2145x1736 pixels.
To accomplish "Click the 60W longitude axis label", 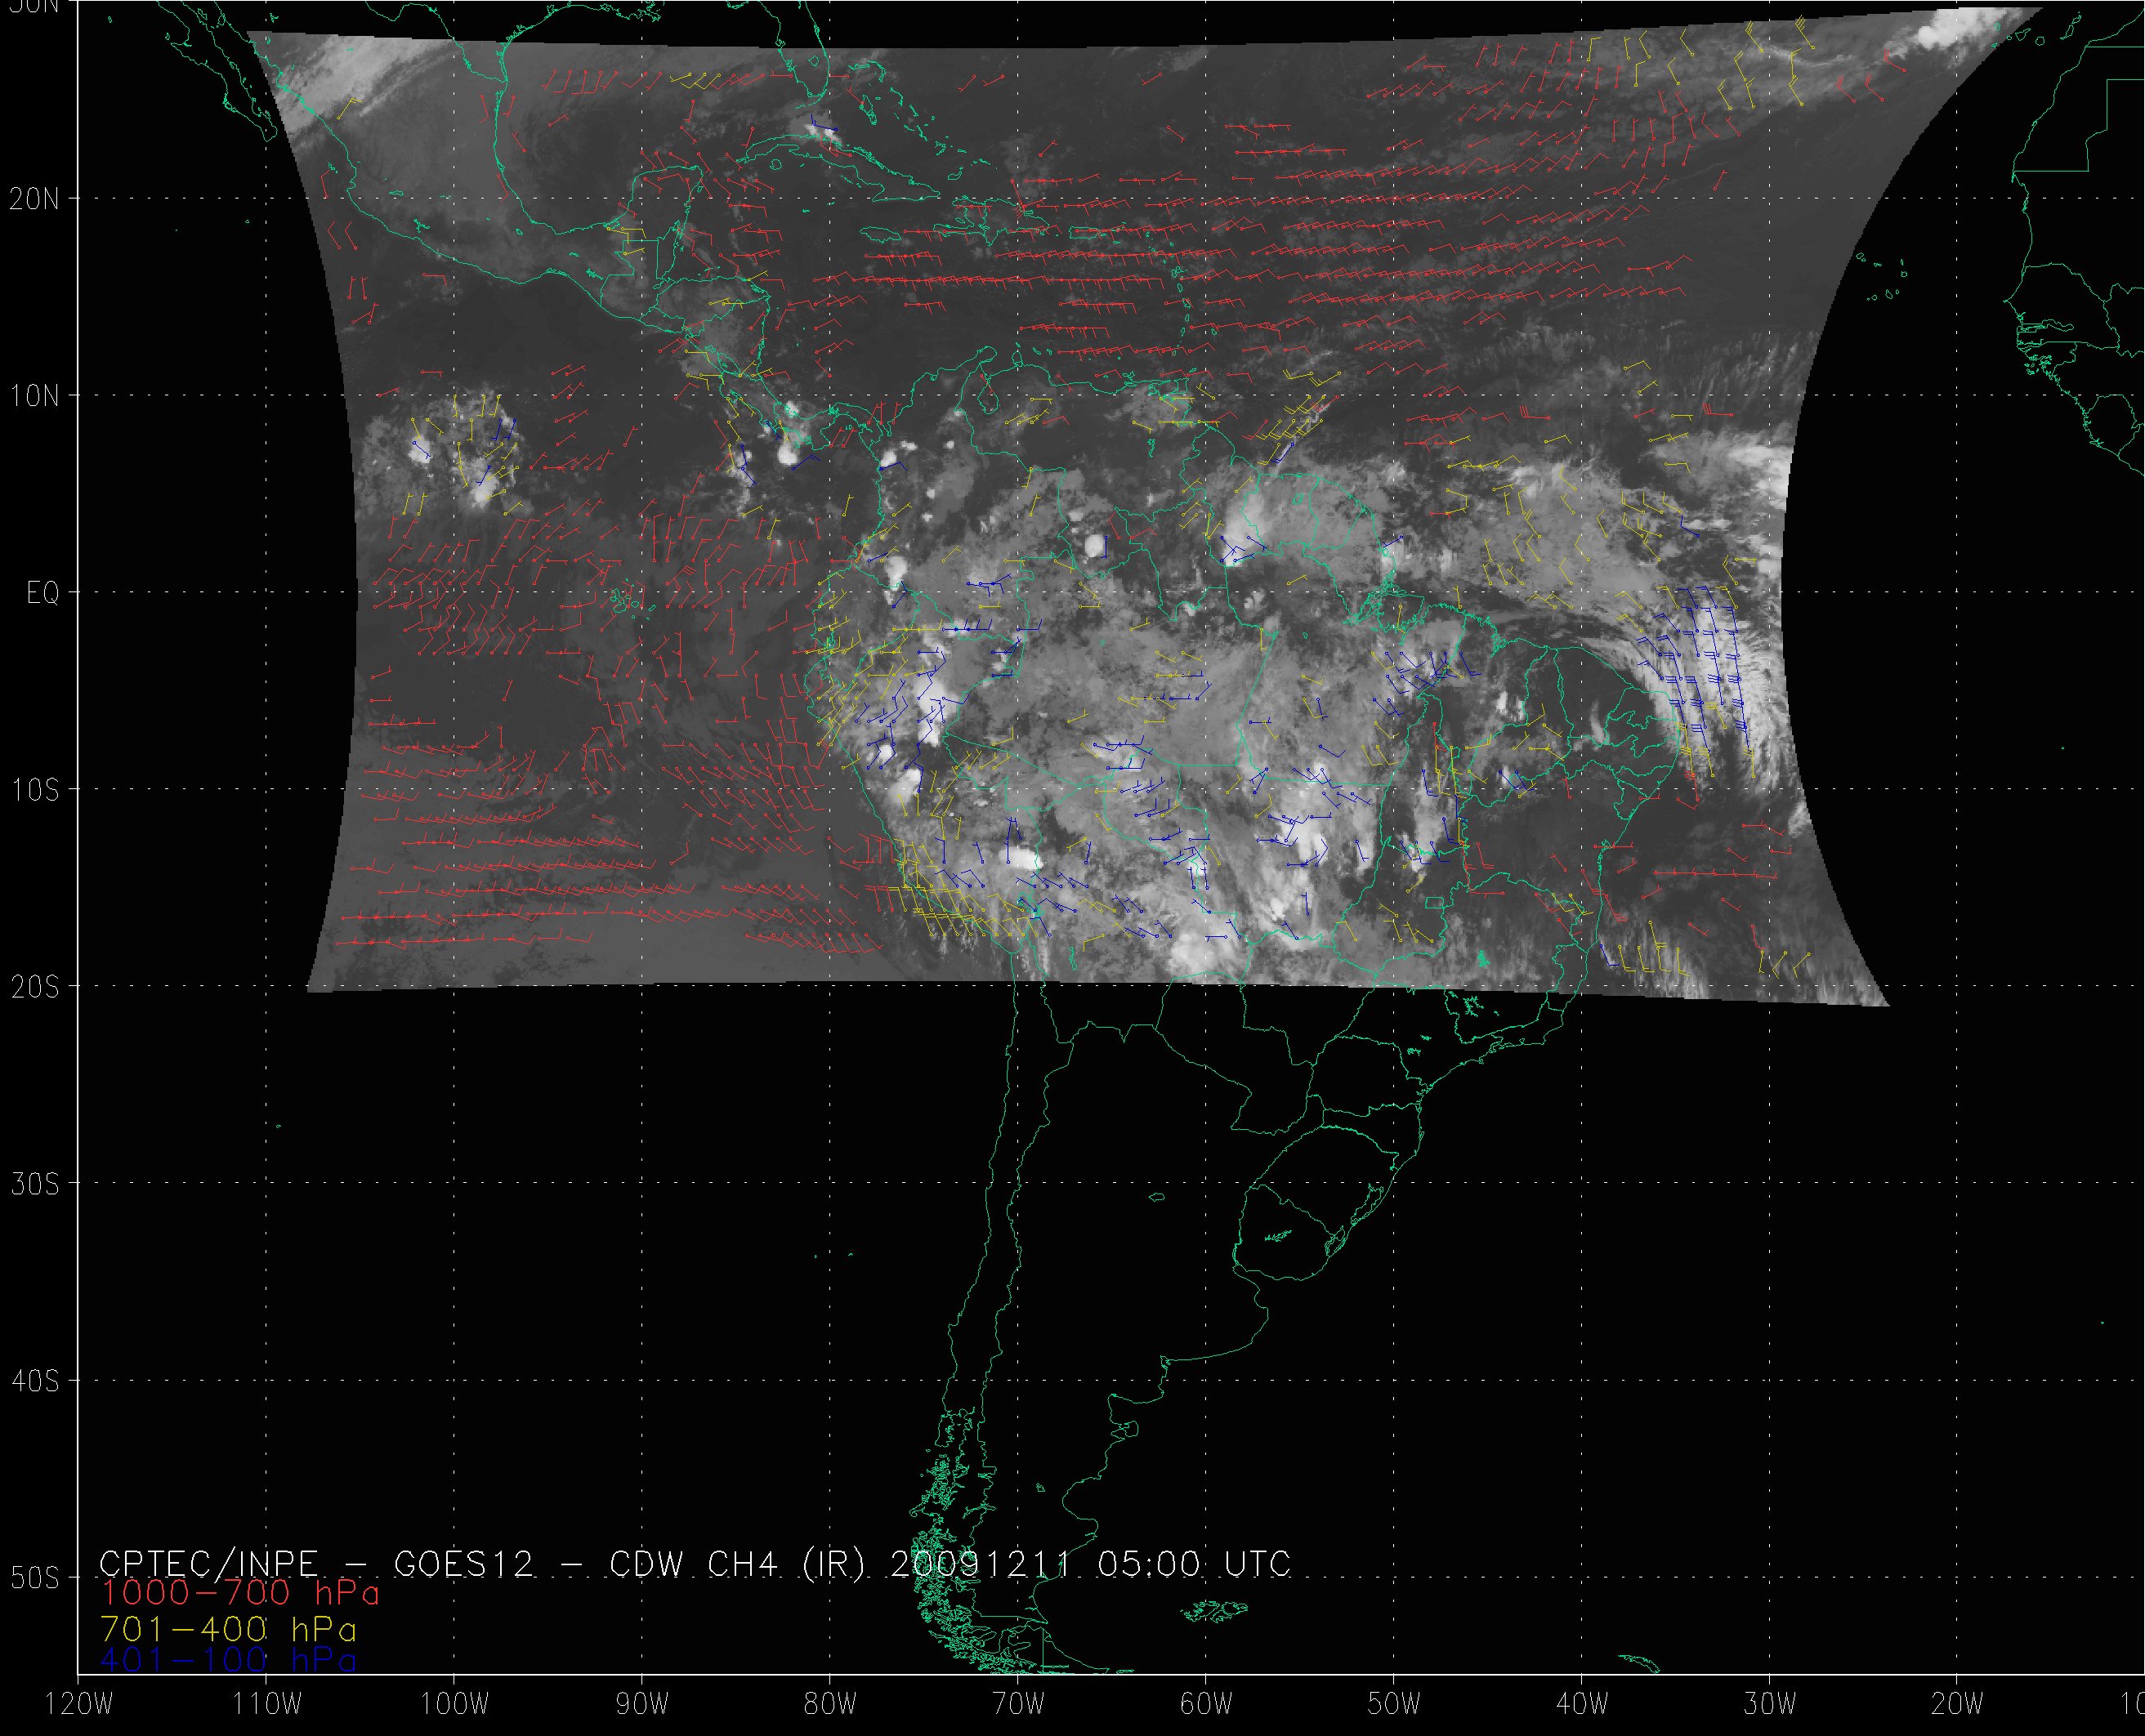I will pos(1206,1705).
